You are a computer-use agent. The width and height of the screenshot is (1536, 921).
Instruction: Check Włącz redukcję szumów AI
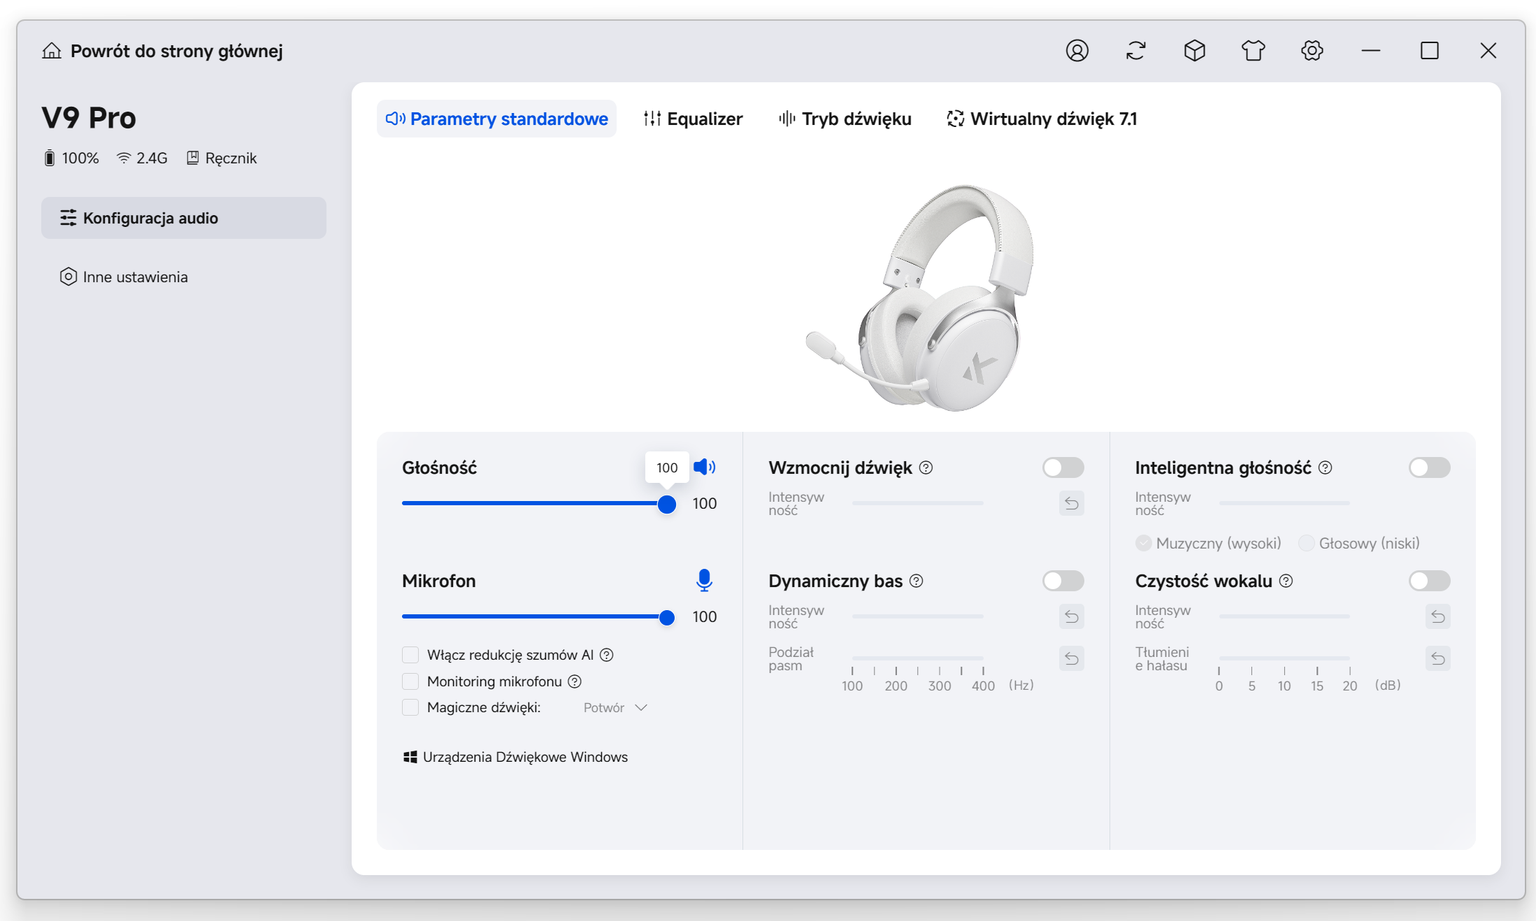(x=410, y=655)
